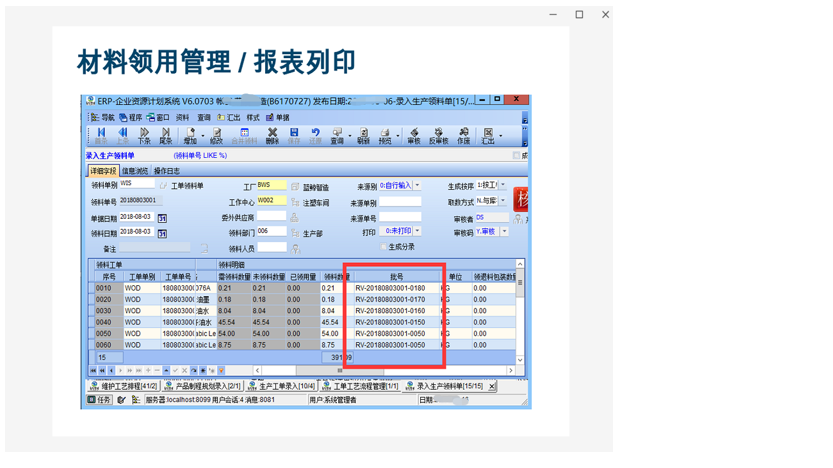The height and width of the screenshot is (468, 833).
Task: Click the 批号 column header
Action: 397,277
